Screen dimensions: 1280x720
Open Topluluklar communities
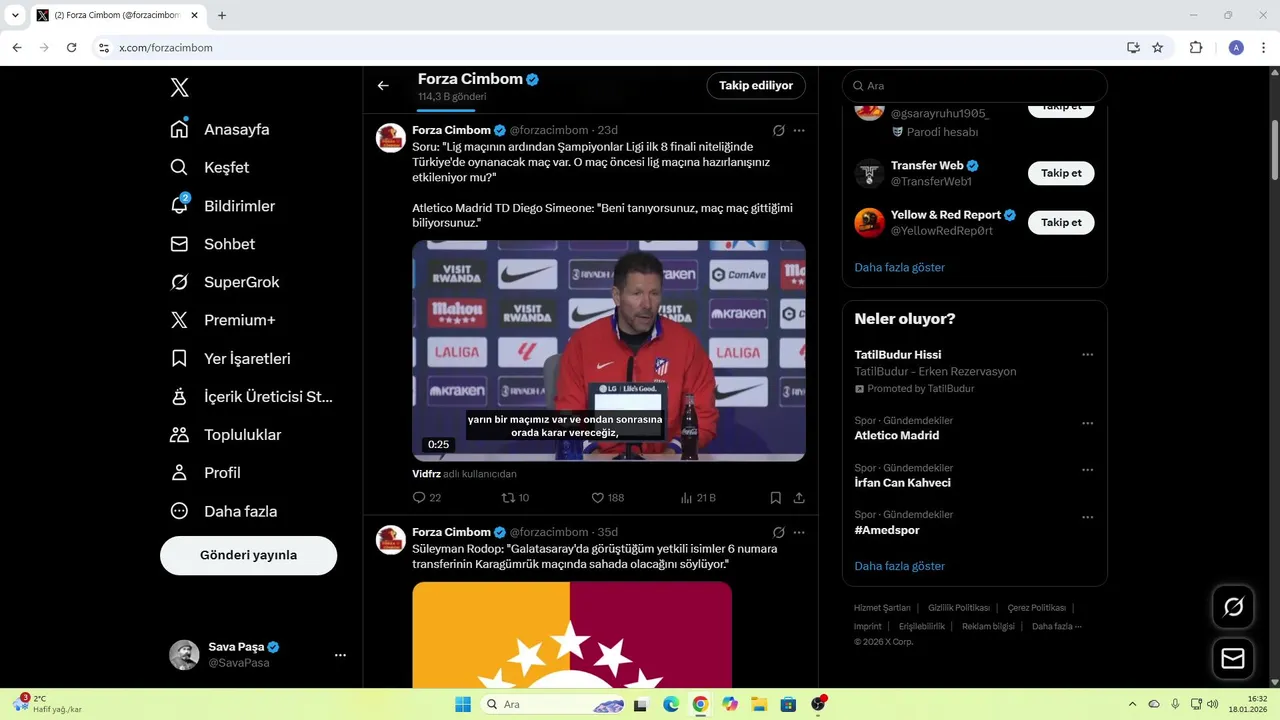click(226, 435)
